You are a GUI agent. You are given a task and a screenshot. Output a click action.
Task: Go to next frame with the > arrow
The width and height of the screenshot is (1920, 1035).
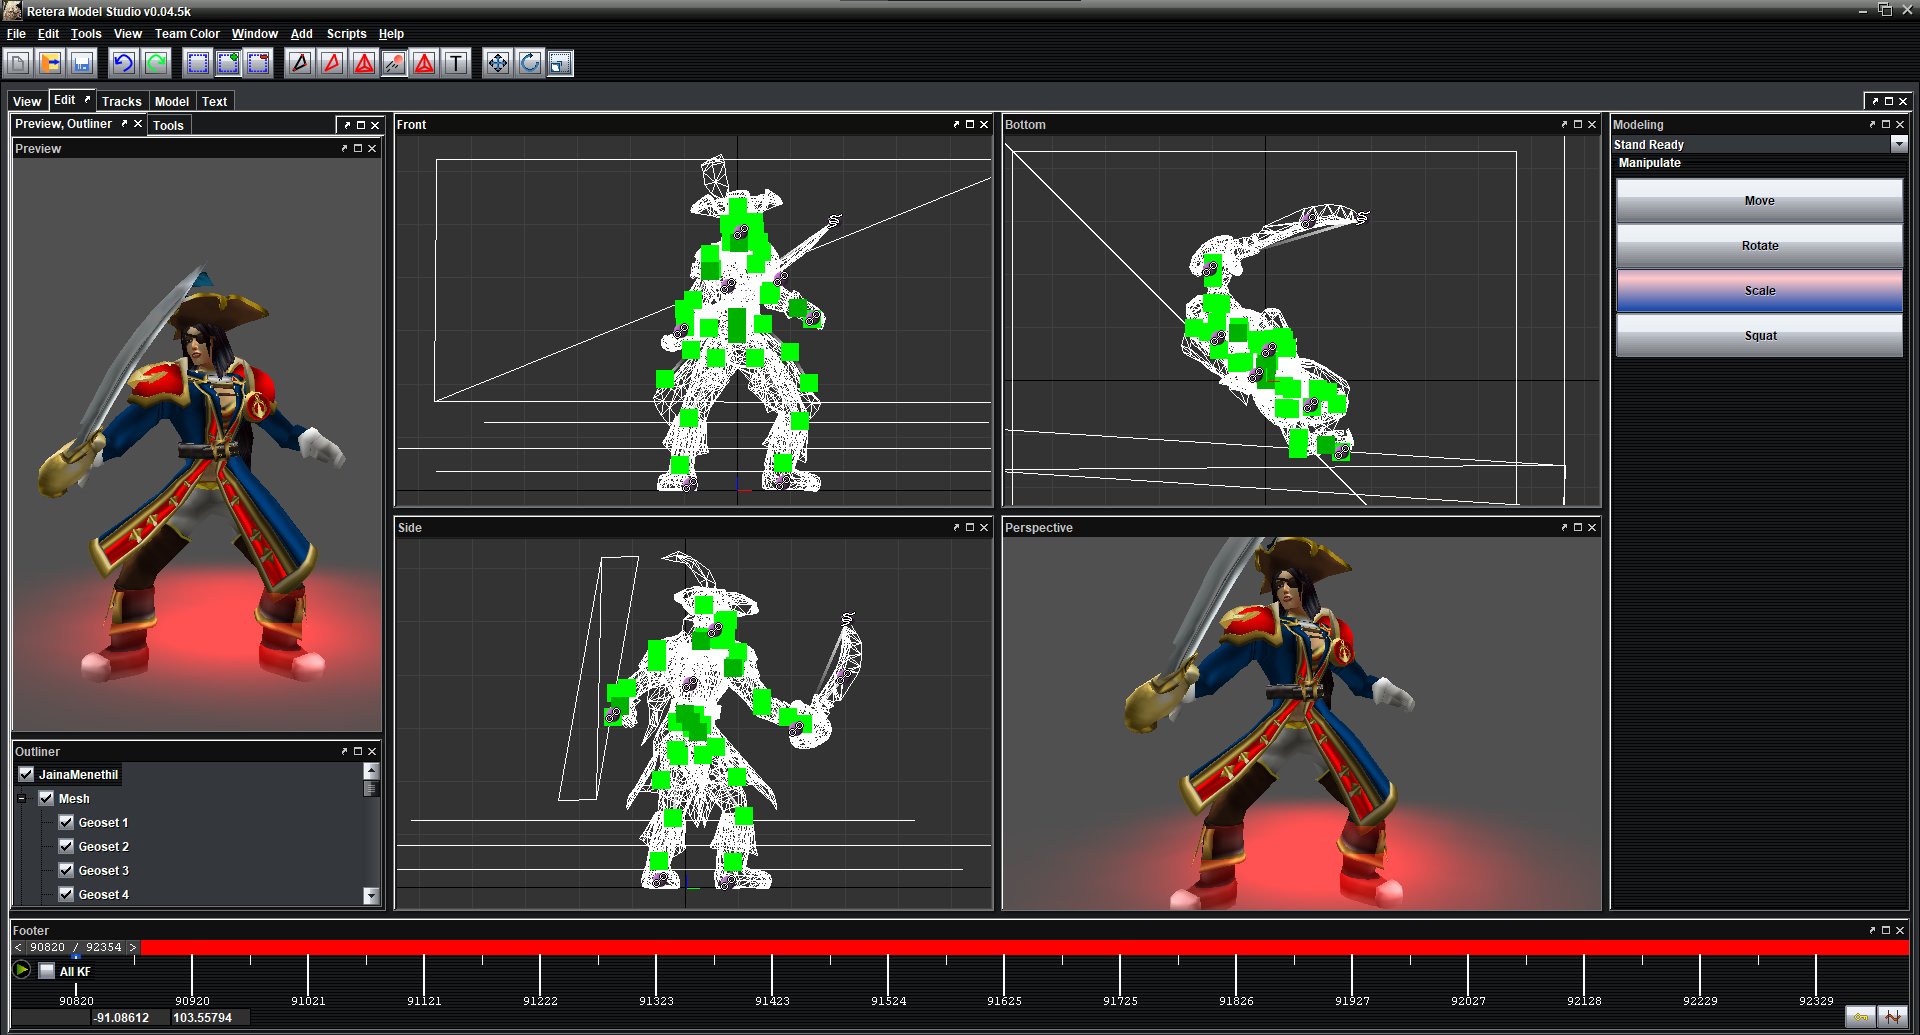[132, 947]
